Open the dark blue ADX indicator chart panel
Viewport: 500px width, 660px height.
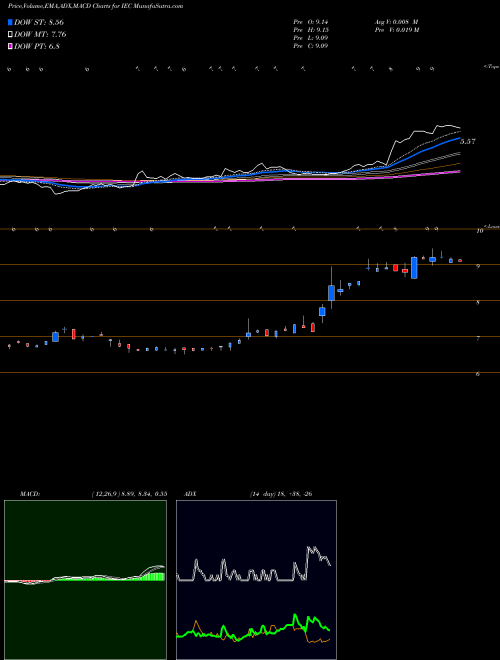[x=256, y=580]
